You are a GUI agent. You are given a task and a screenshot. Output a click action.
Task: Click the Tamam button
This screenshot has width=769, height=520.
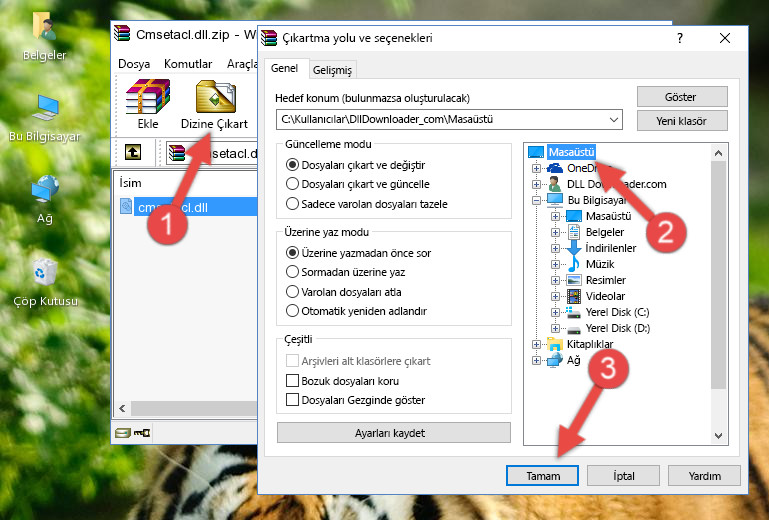[542, 476]
